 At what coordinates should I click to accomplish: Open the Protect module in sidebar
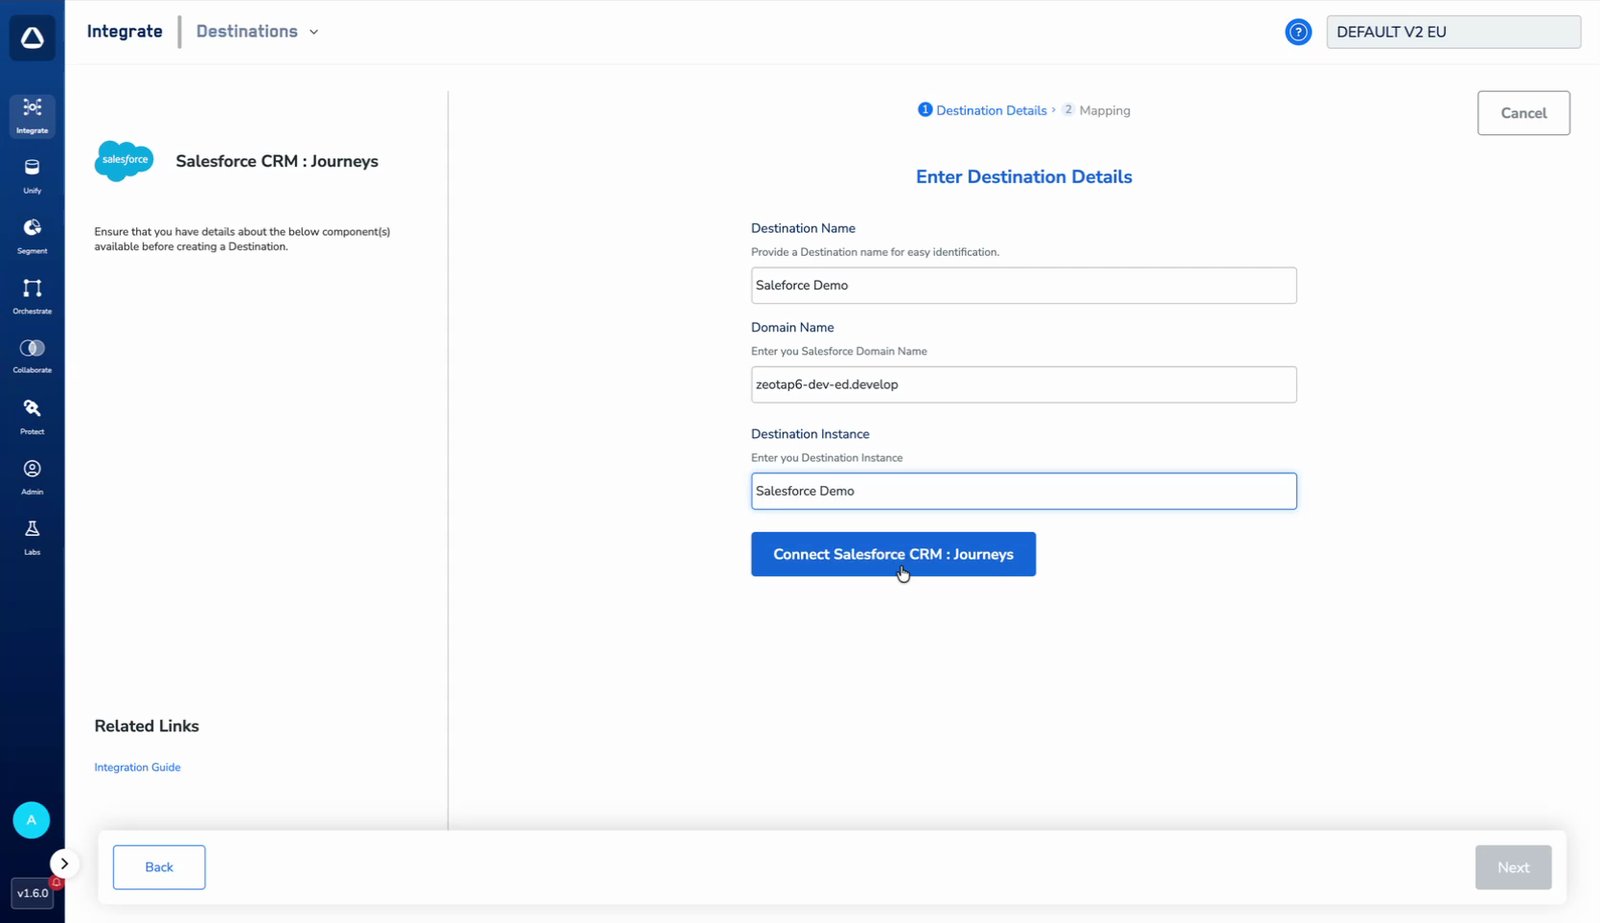[x=32, y=417]
